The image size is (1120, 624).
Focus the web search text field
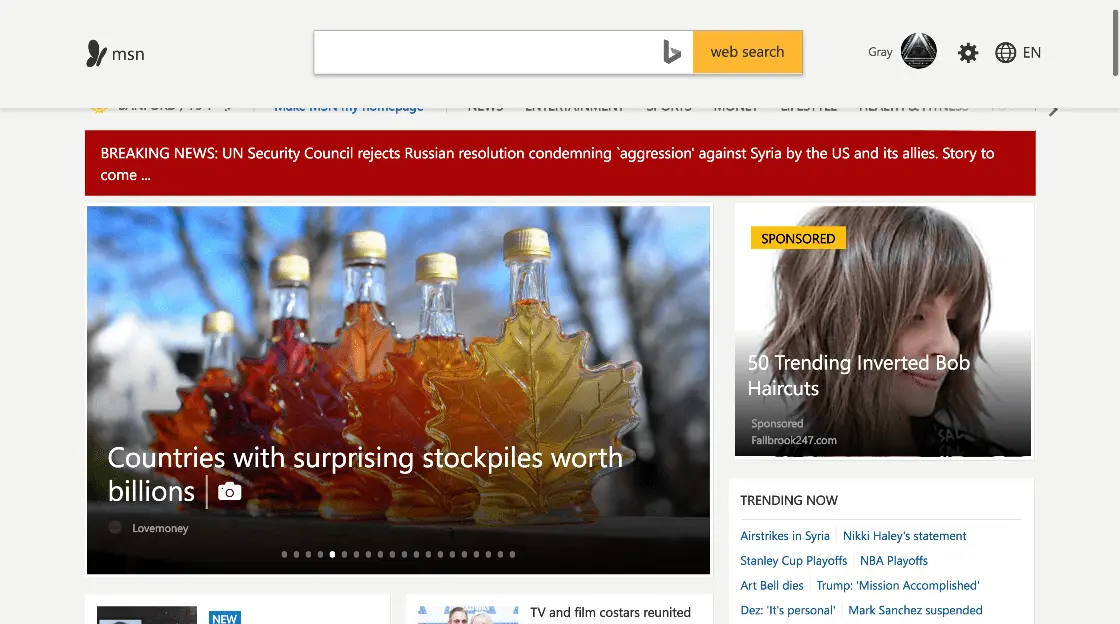point(485,52)
